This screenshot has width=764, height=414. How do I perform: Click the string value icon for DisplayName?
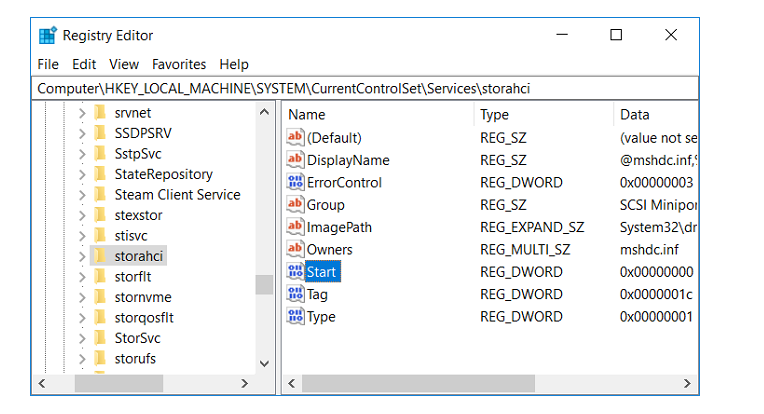point(295,160)
